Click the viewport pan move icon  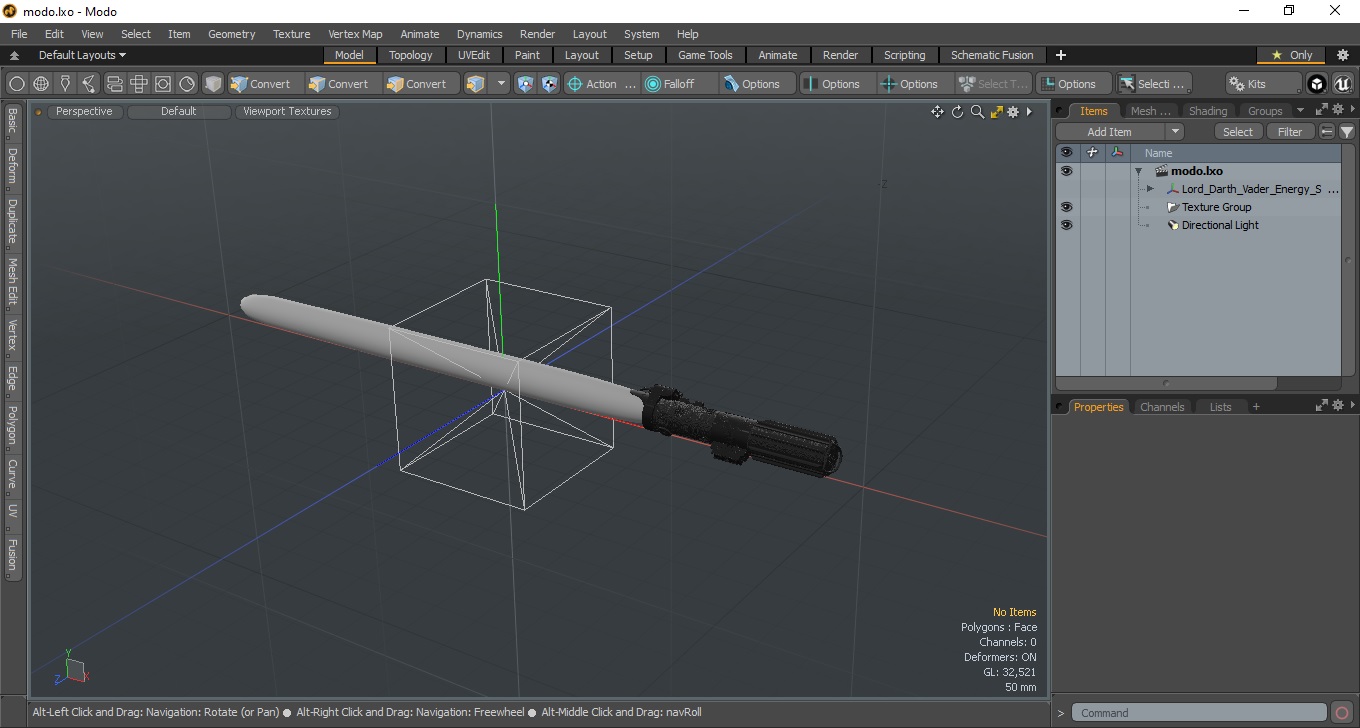click(937, 112)
